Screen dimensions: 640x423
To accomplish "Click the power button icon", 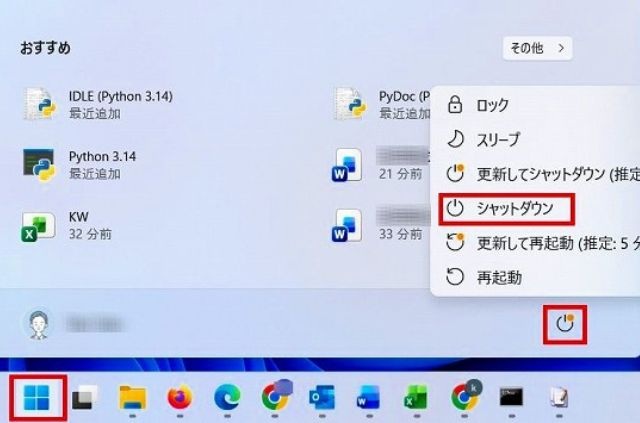I will tap(565, 323).
